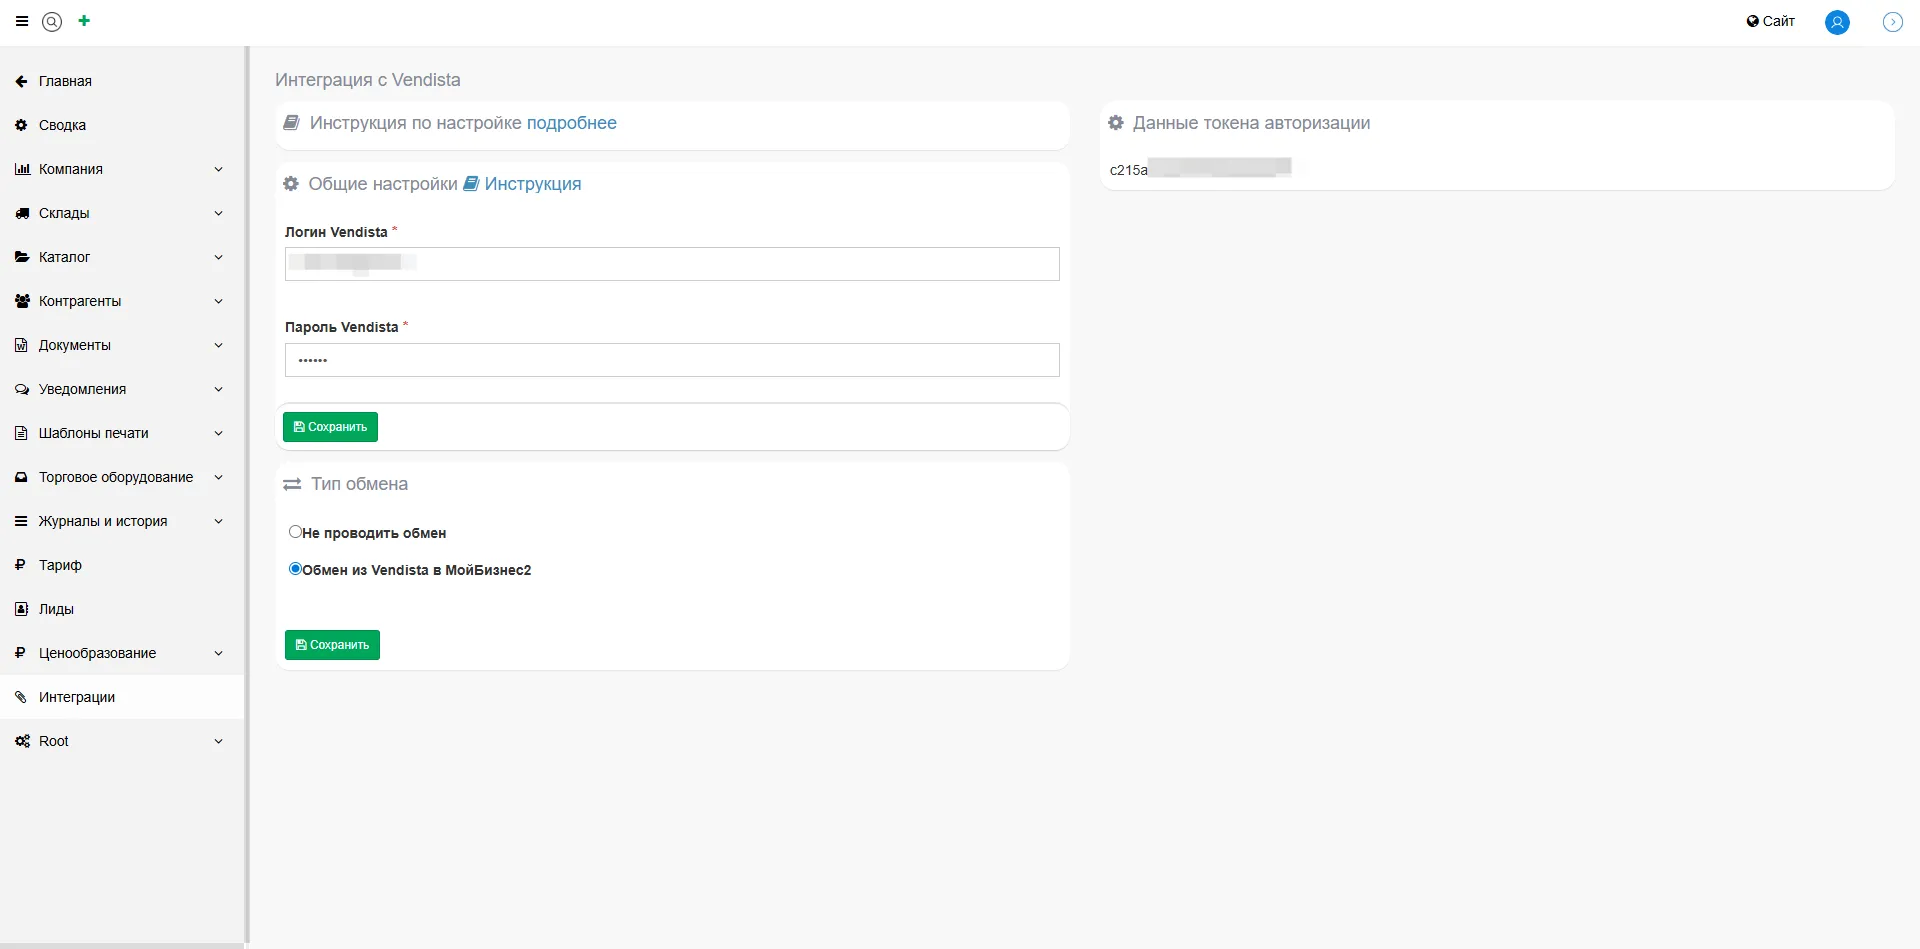Open the Сайт link in header
Viewport: 1920px width, 949px height.
1770,21
